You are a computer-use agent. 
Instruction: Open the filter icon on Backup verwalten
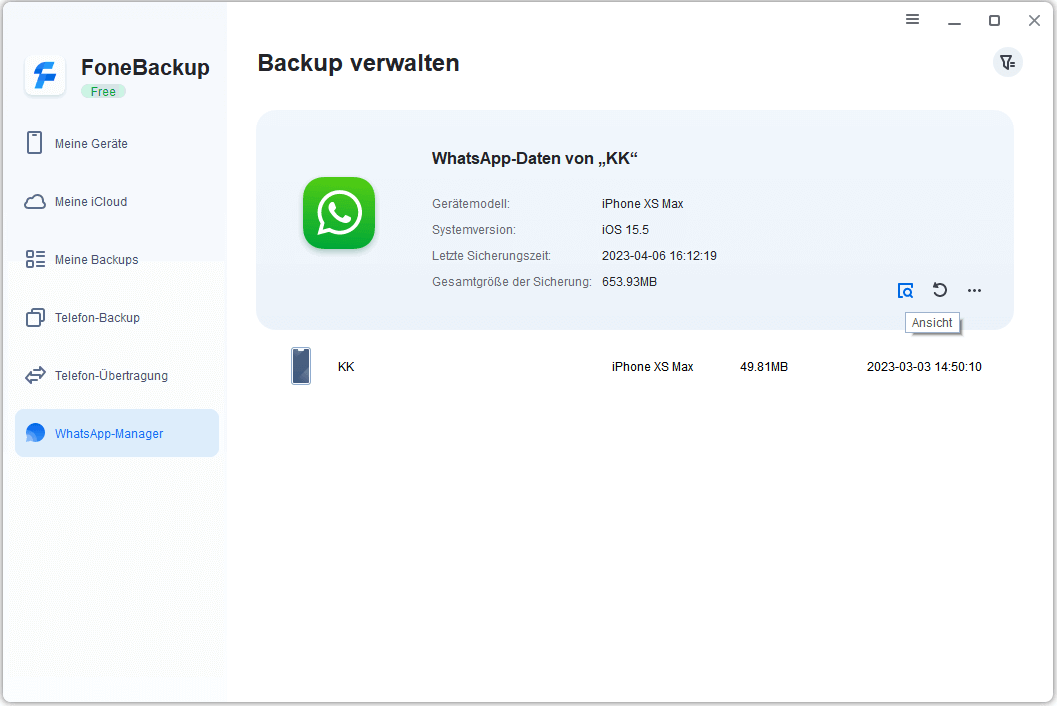click(1008, 63)
